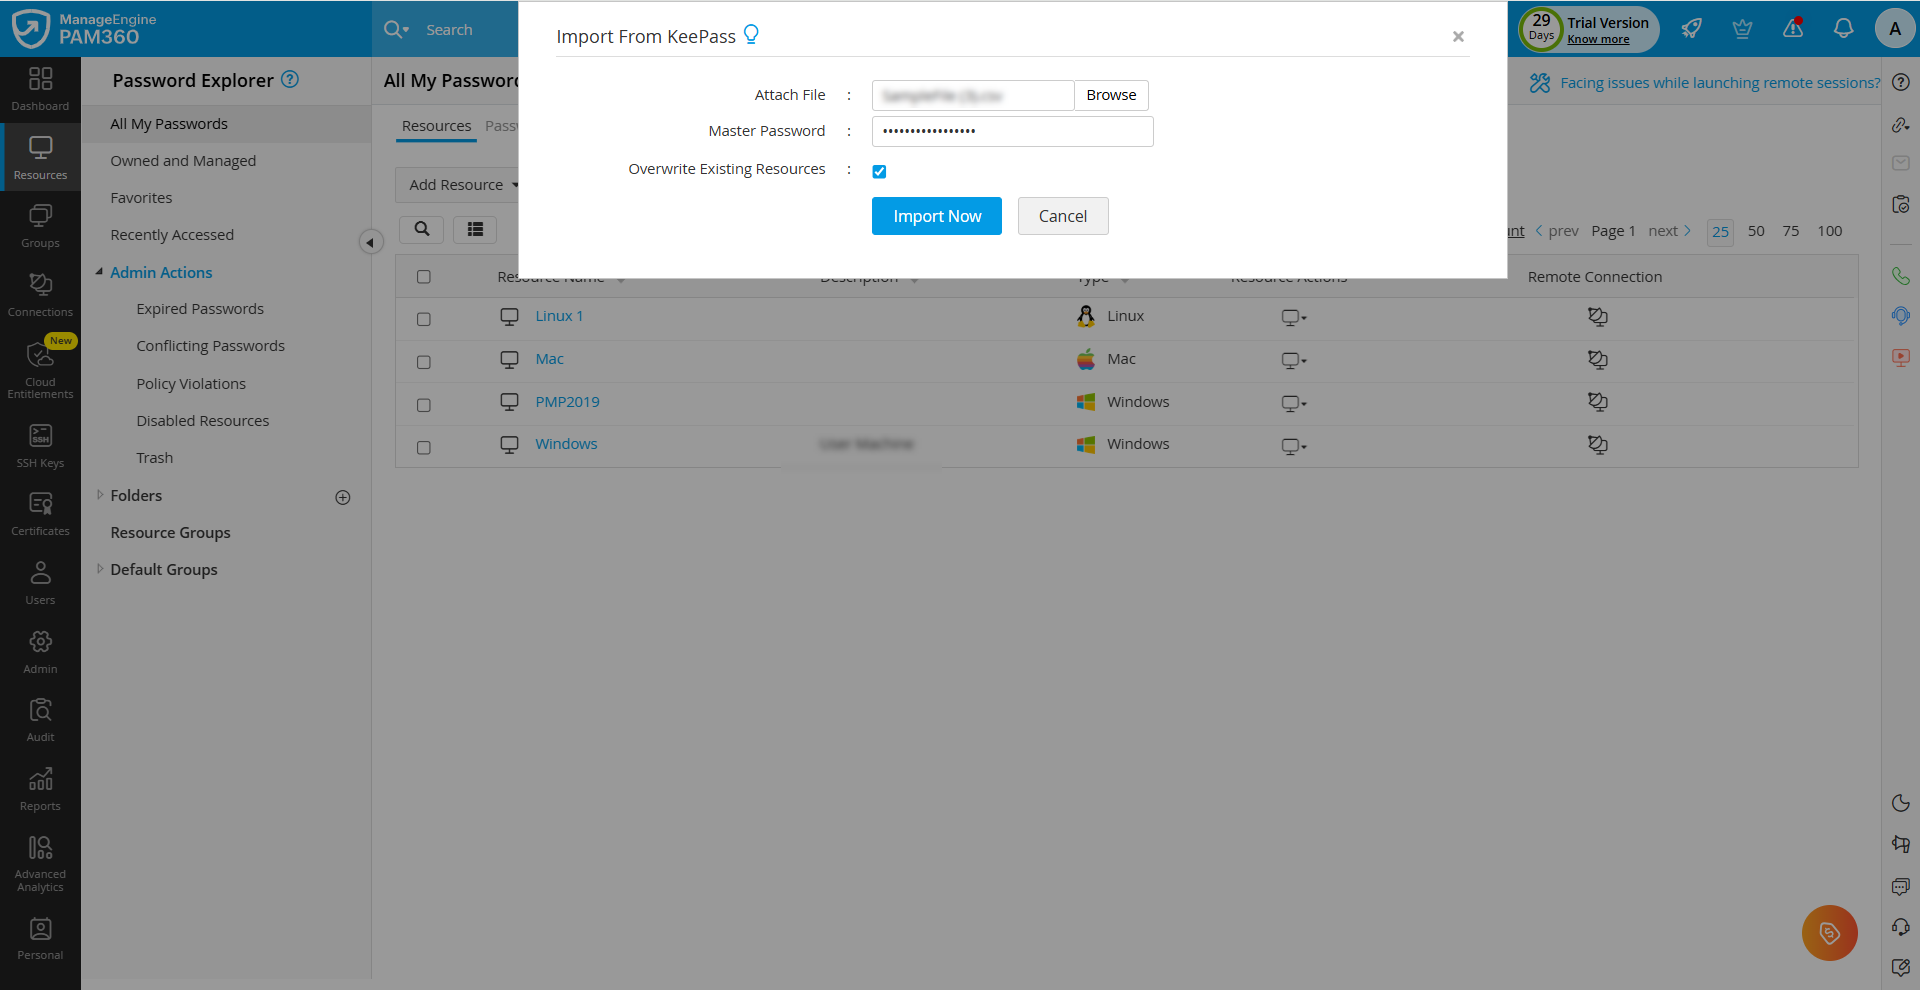
Task: Click the KeePass lightbulb tip icon
Action: tap(751, 35)
